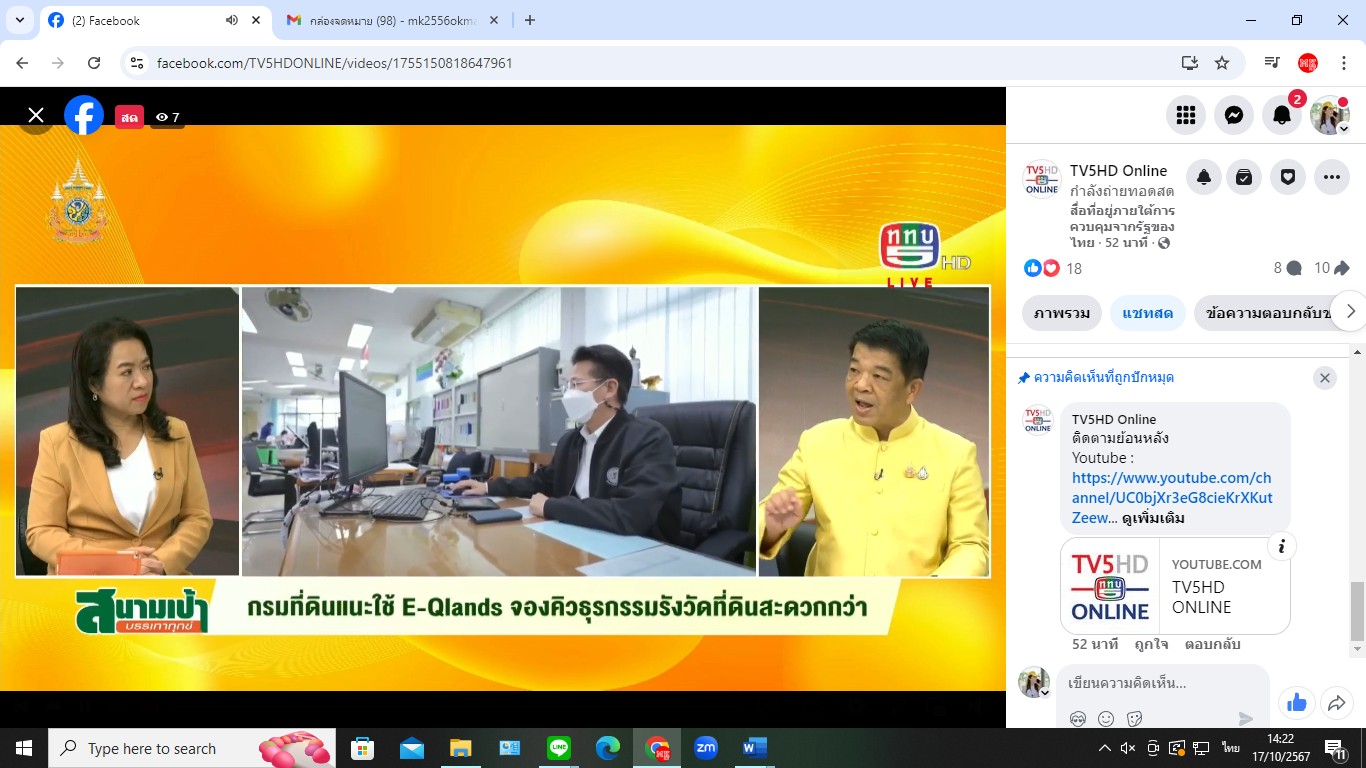Image resolution: width=1366 pixels, height=768 pixels.
Task: Click the เขียนความคิดเห็น comment field
Action: click(x=1160, y=683)
